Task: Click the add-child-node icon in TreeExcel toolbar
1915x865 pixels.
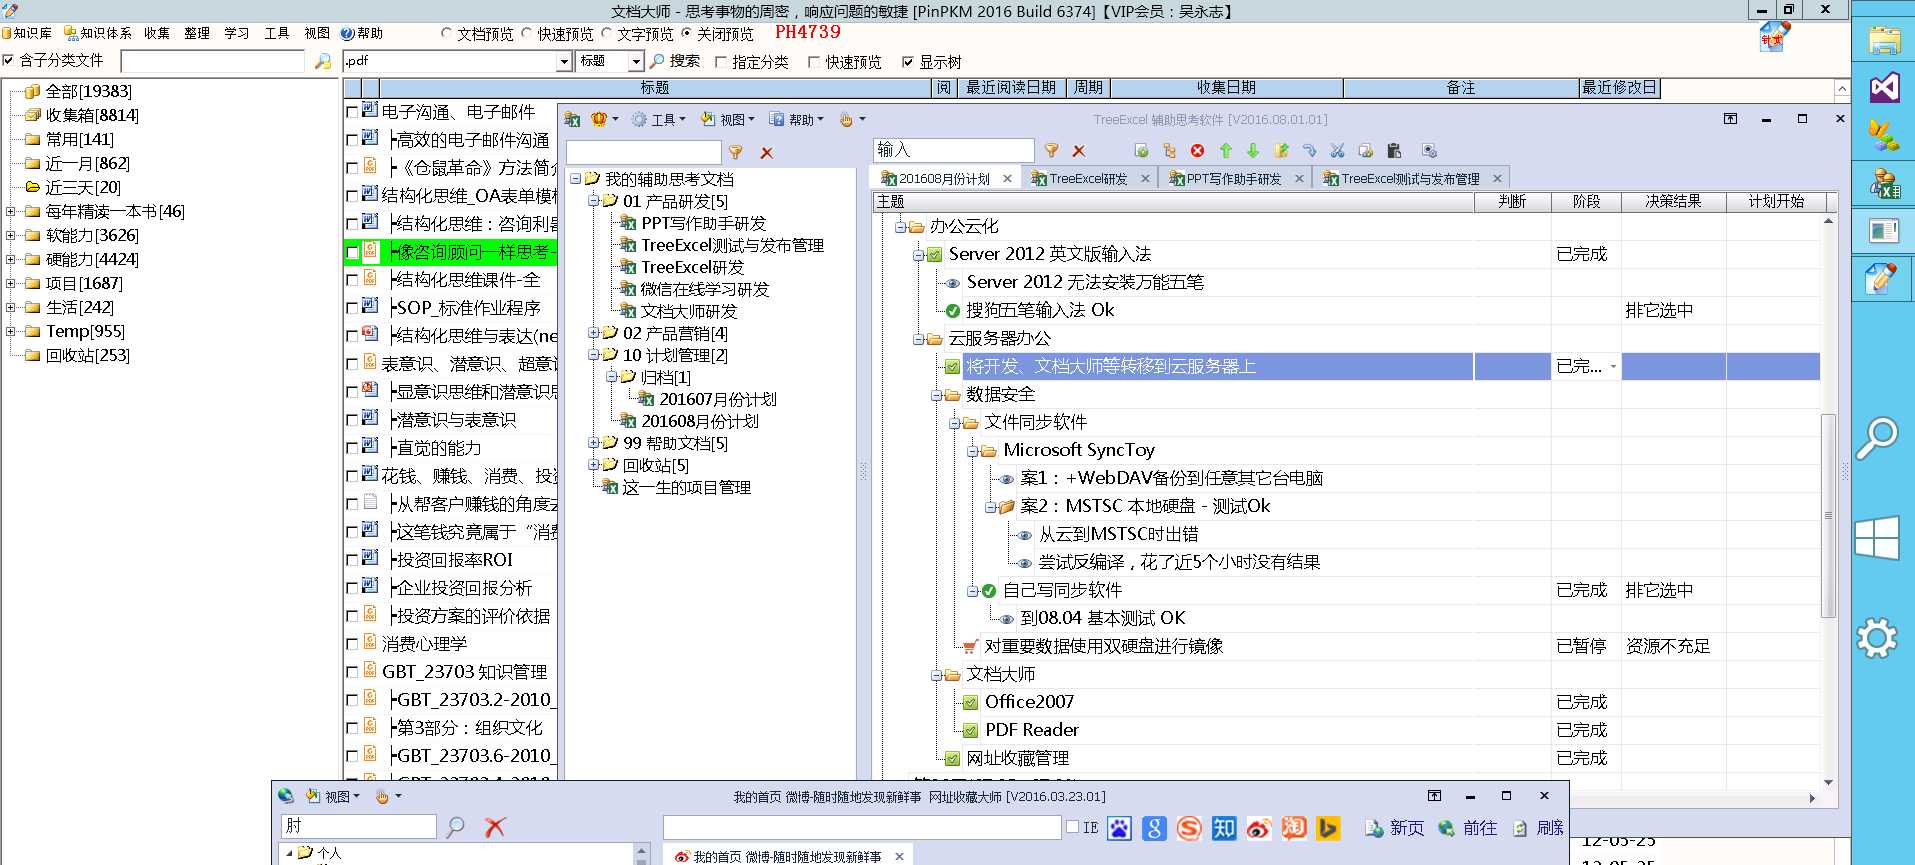Action: coord(1169,151)
